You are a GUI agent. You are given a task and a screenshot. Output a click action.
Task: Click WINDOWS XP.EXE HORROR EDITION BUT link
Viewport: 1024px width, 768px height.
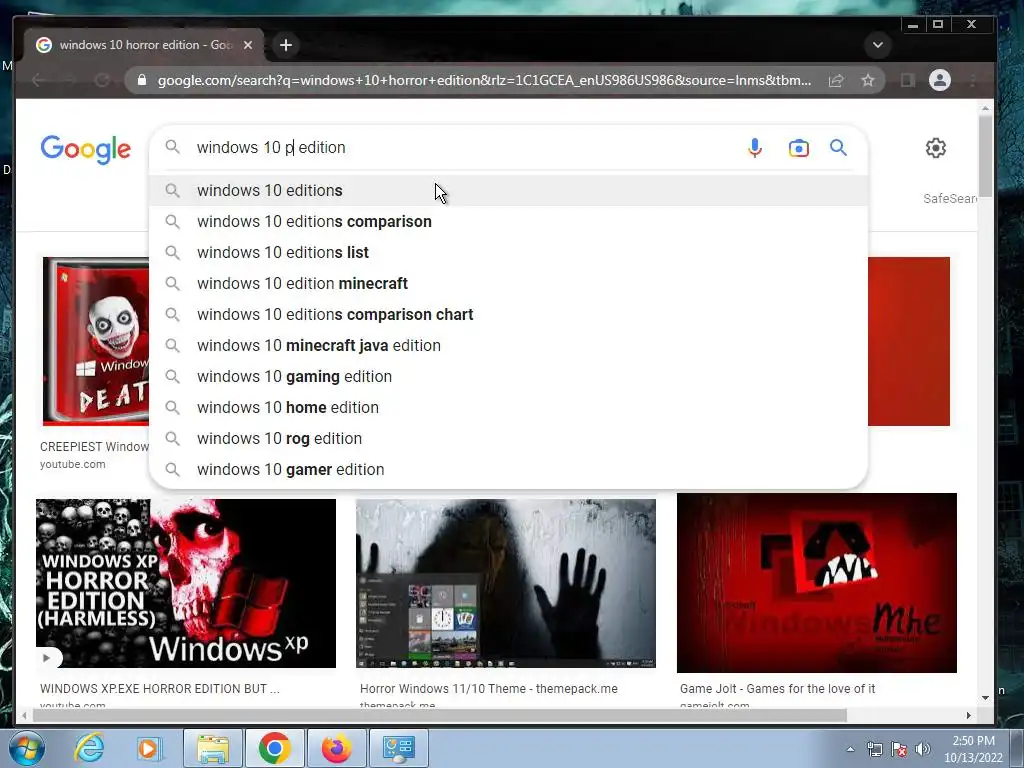point(159,688)
